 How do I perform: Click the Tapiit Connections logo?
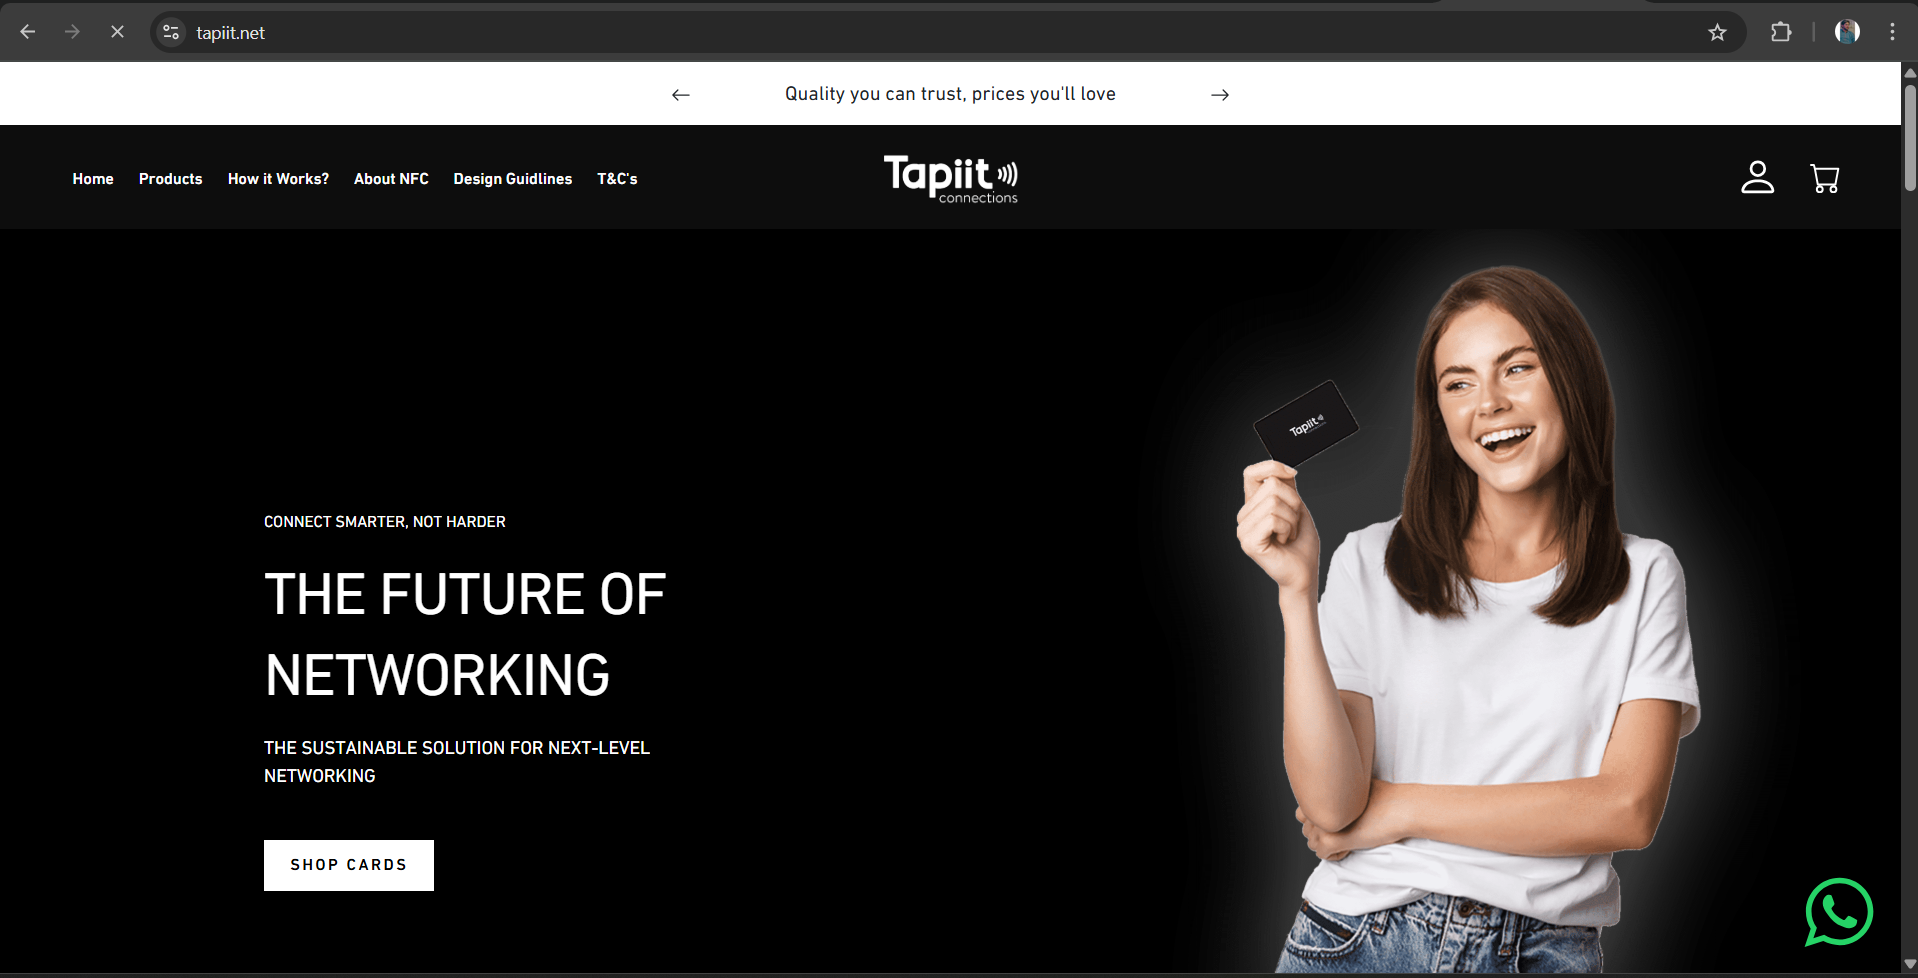[950, 178]
